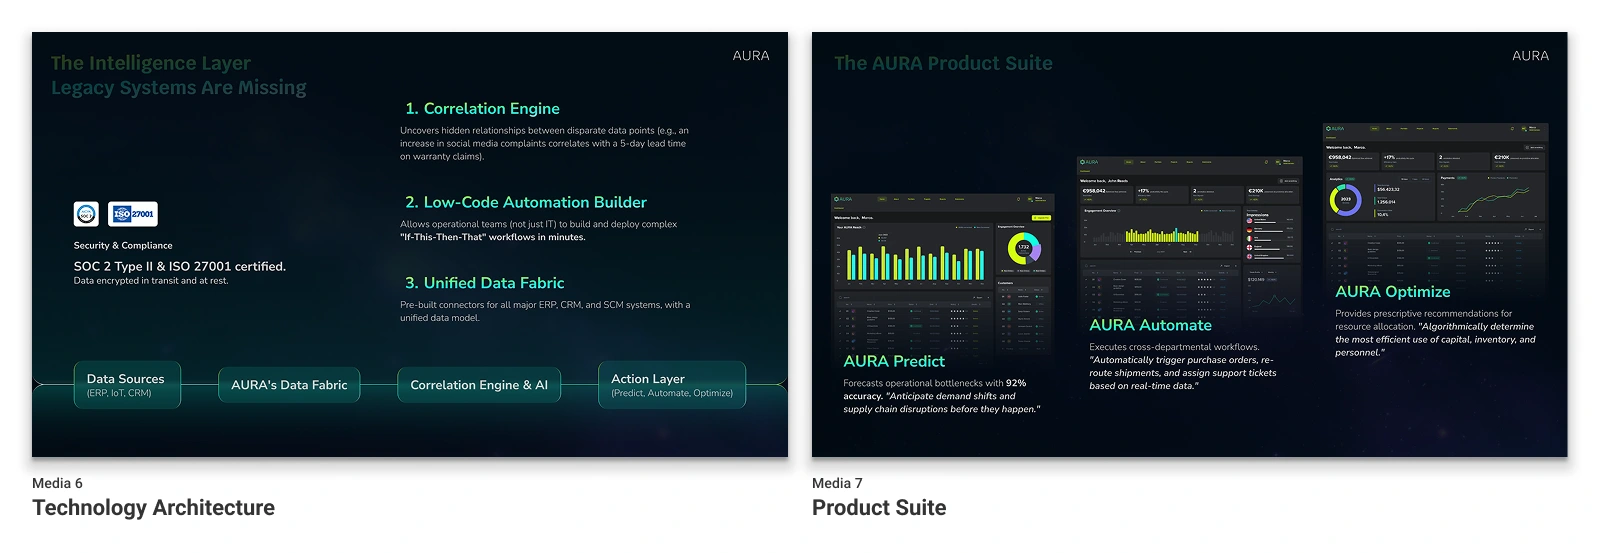Click the SOC 2 certification badge icon
Image resolution: width=1600 pixels, height=553 pixels.
86,214
